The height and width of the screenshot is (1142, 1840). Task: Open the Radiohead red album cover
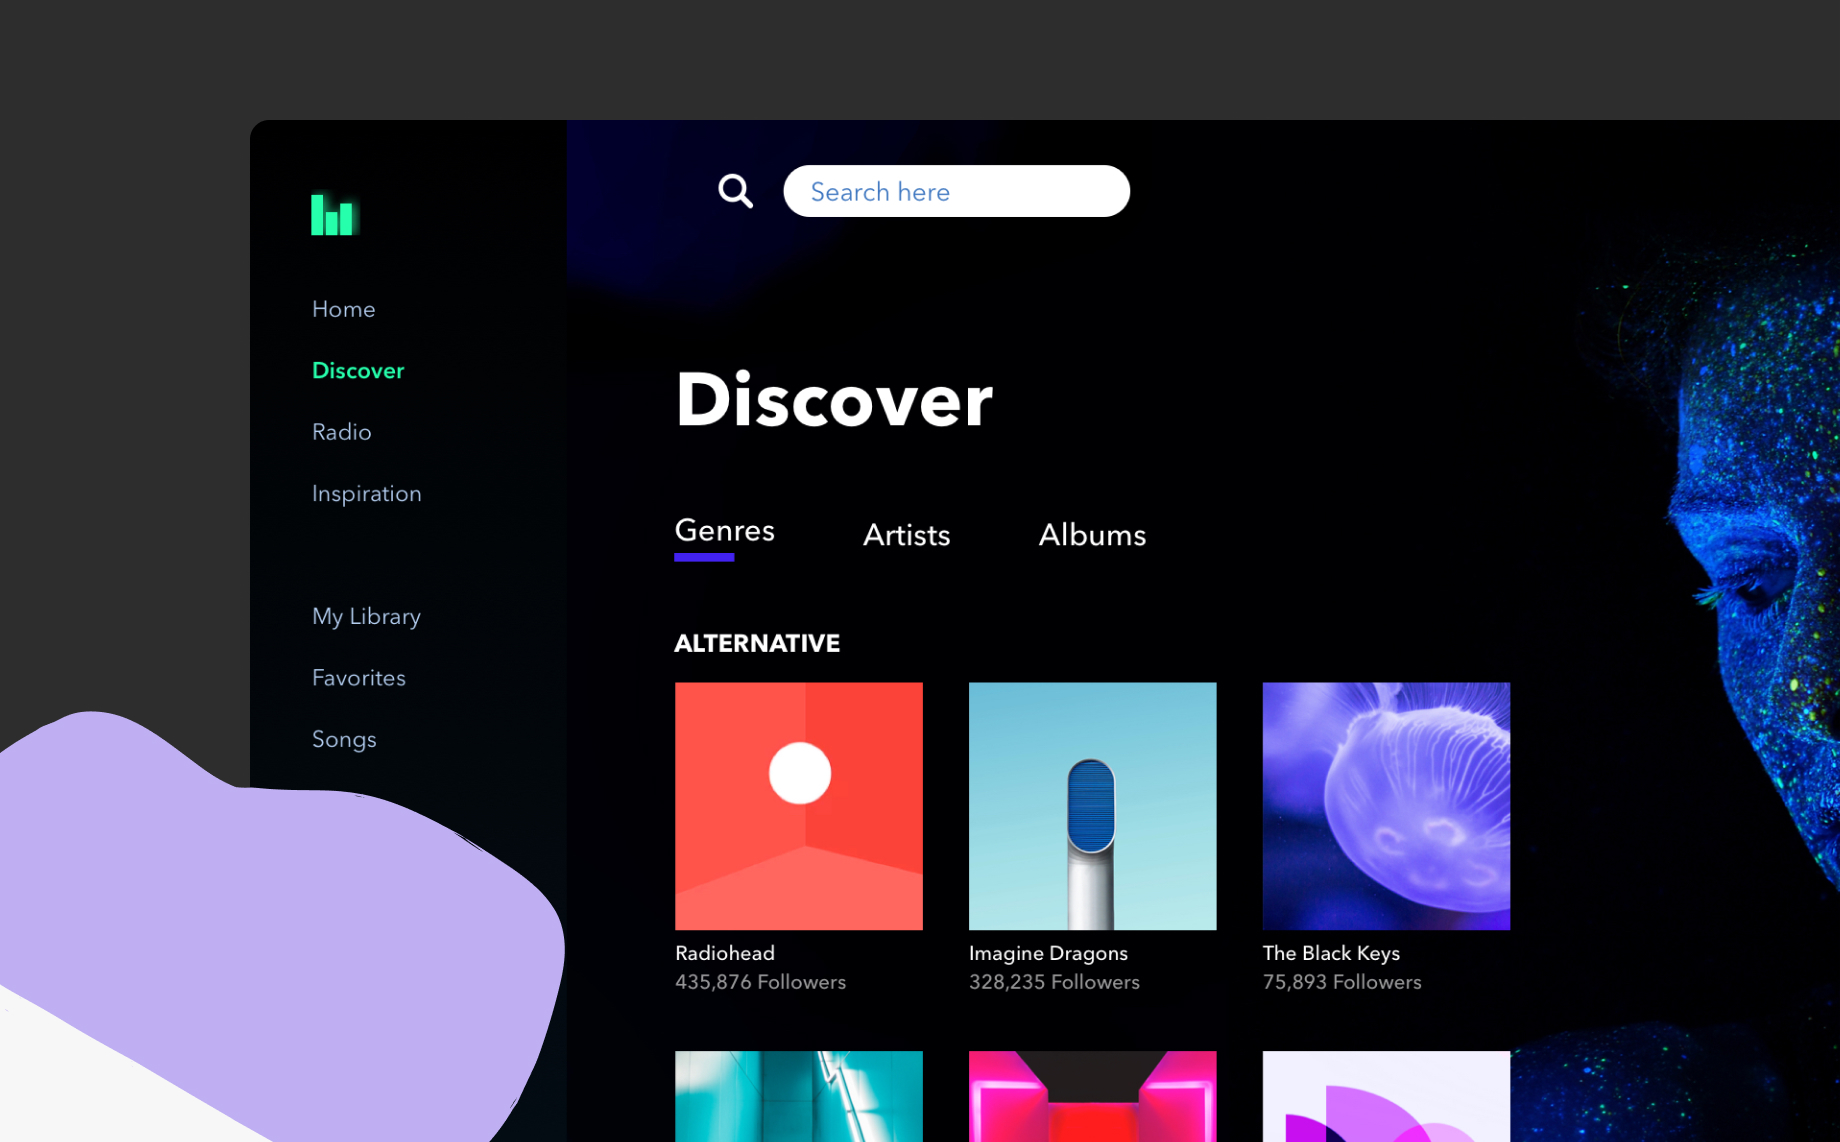[x=798, y=806]
